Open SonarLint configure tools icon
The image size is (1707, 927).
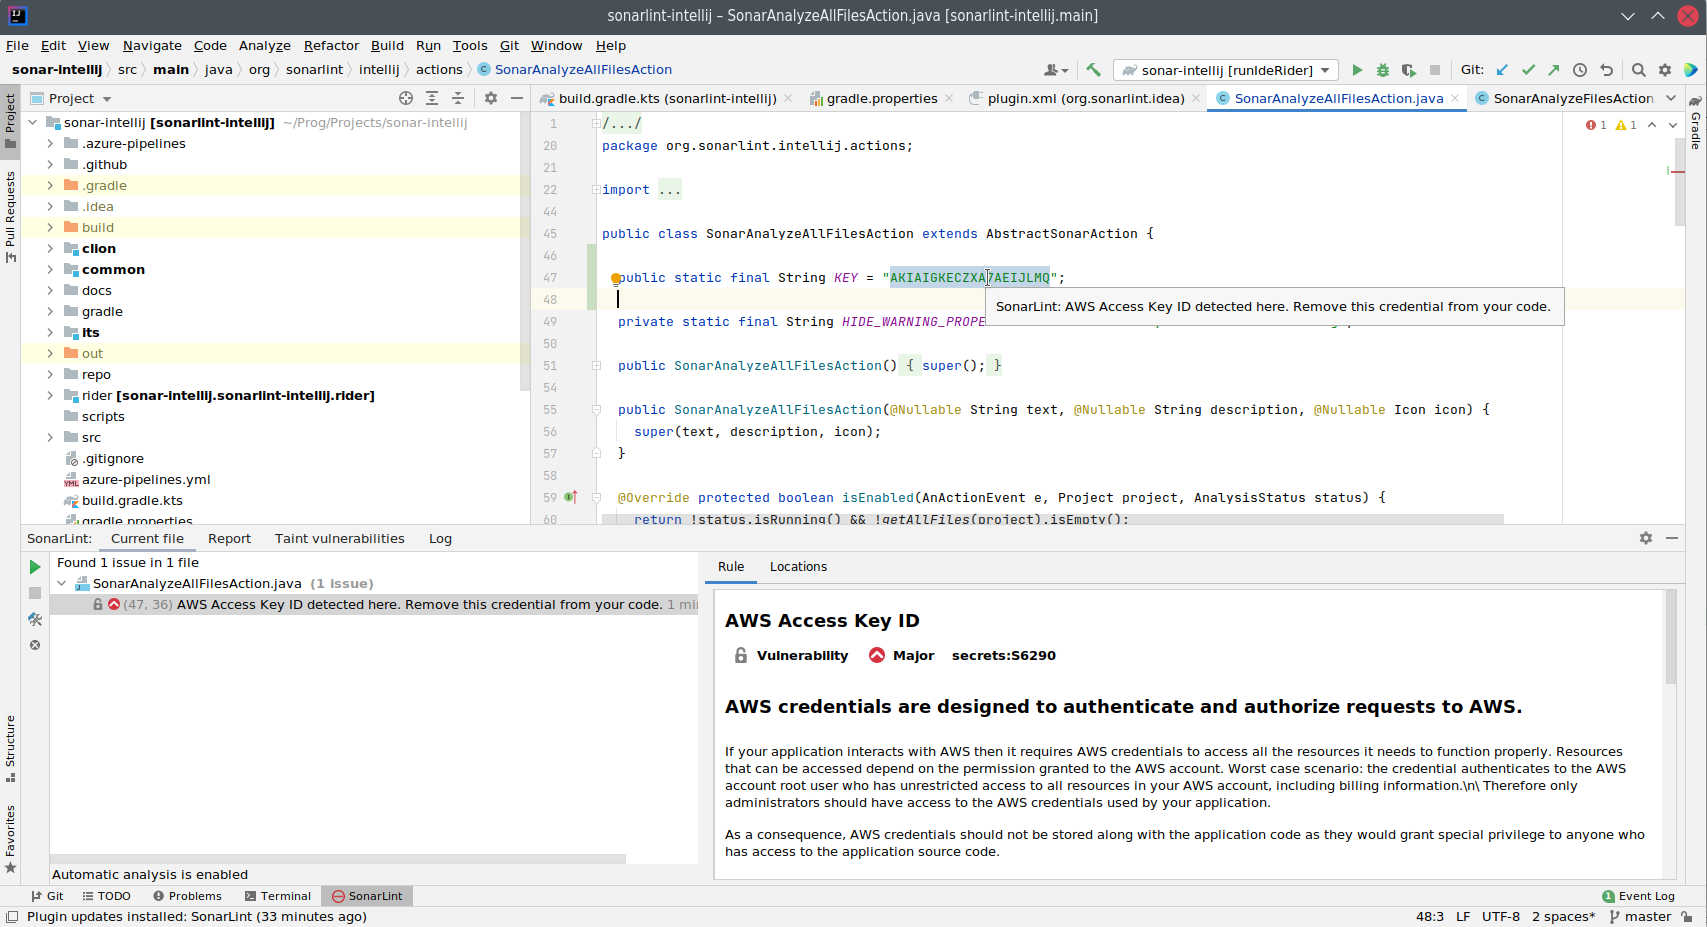pyautogui.click(x=35, y=619)
